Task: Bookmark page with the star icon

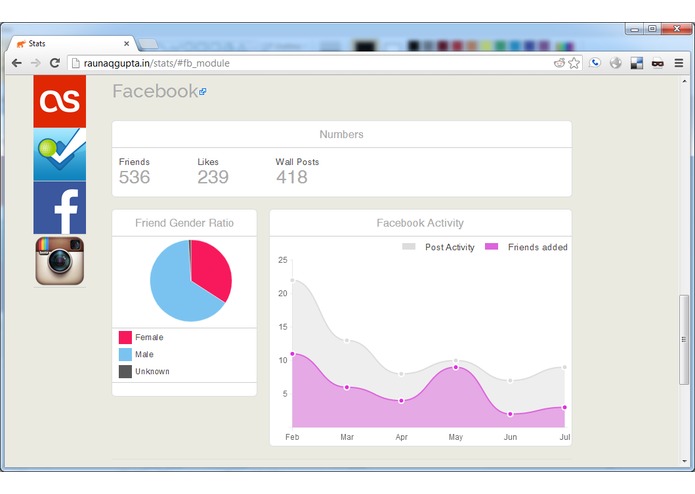Action: click(574, 63)
